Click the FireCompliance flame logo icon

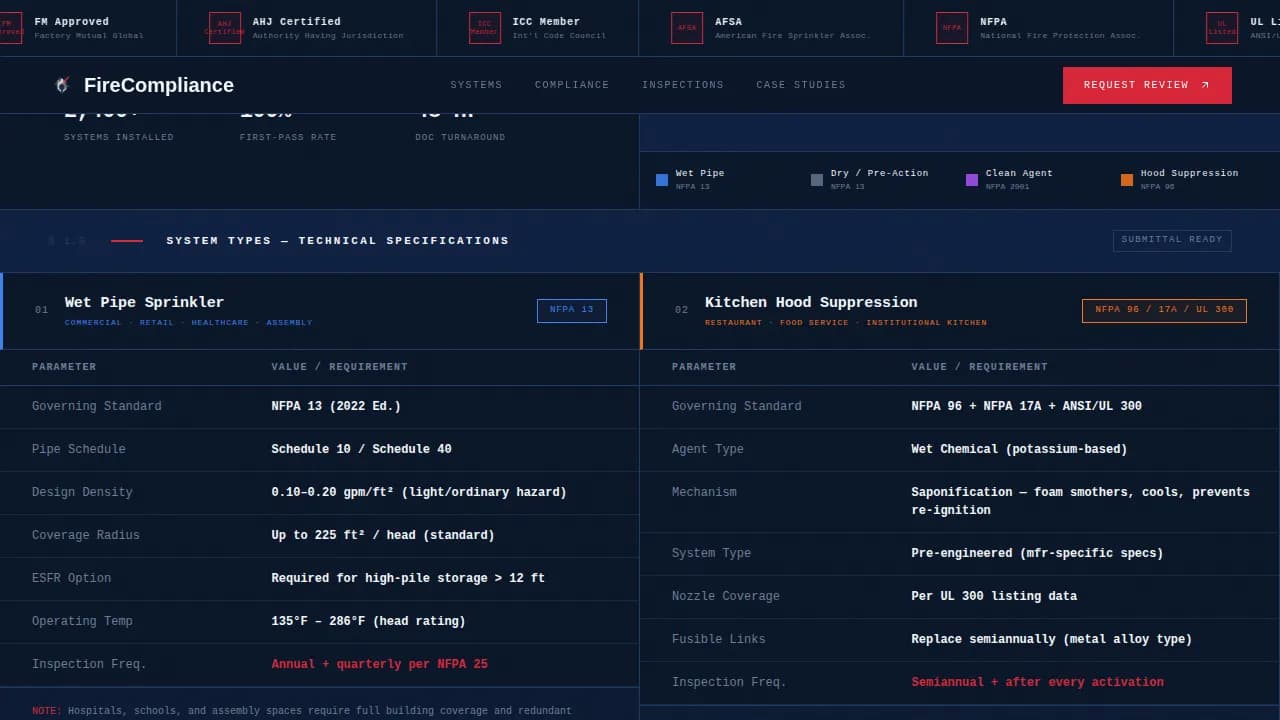62,85
